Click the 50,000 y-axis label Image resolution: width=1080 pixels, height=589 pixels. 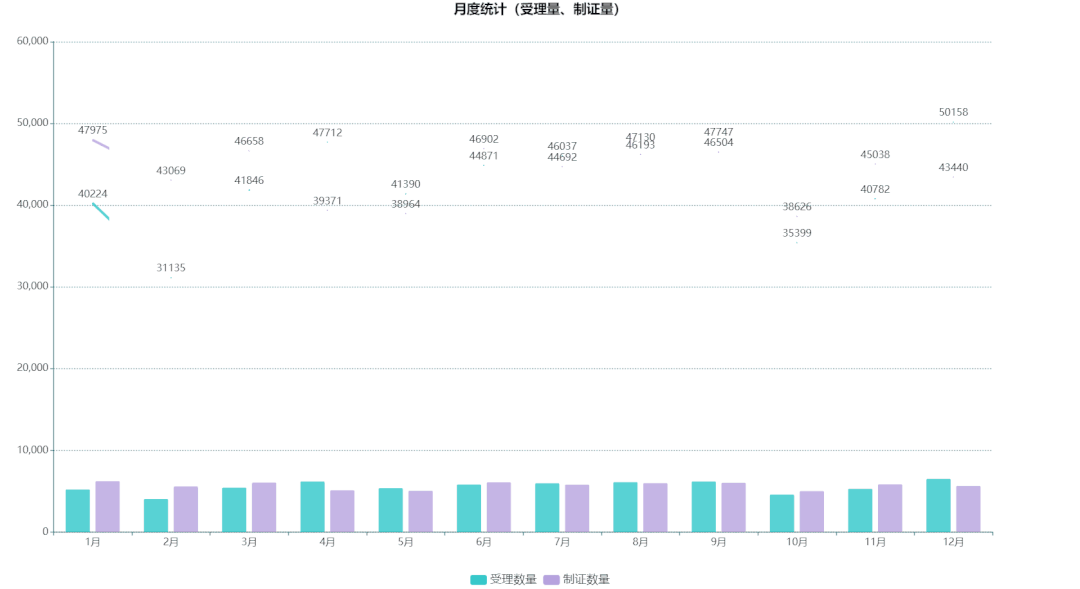32,123
